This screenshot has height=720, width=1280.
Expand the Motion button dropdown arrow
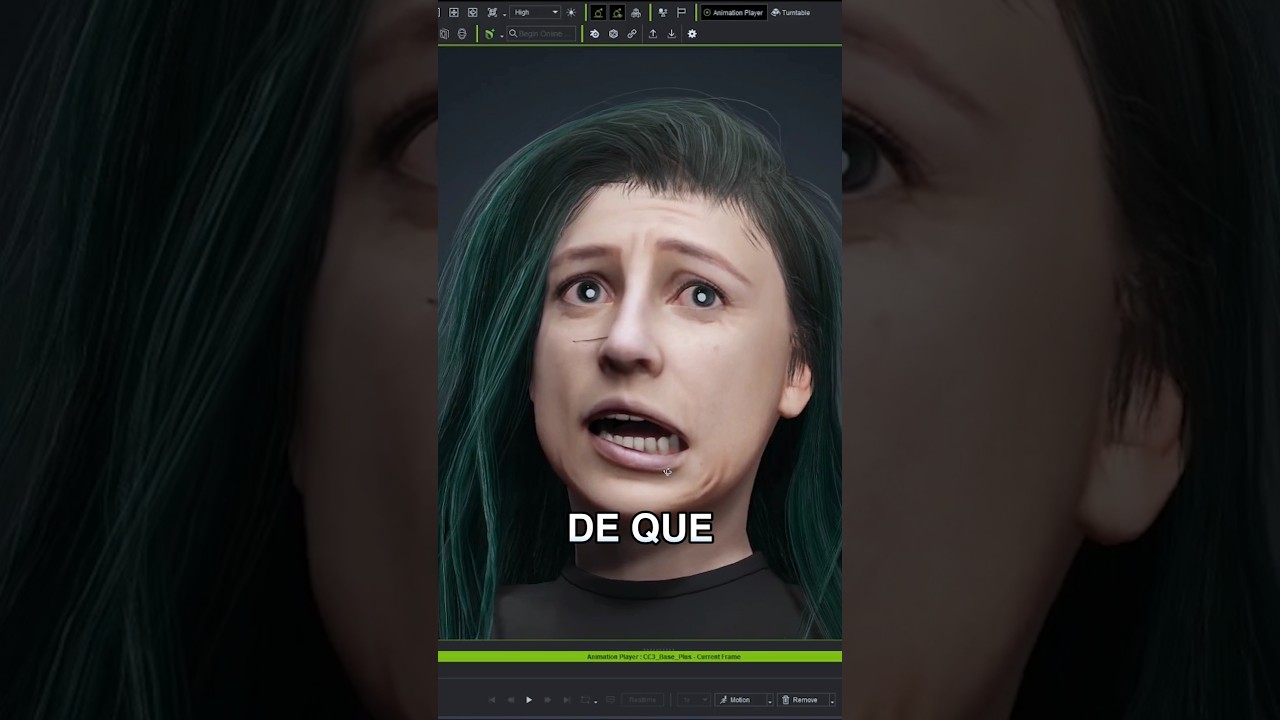tap(770, 701)
